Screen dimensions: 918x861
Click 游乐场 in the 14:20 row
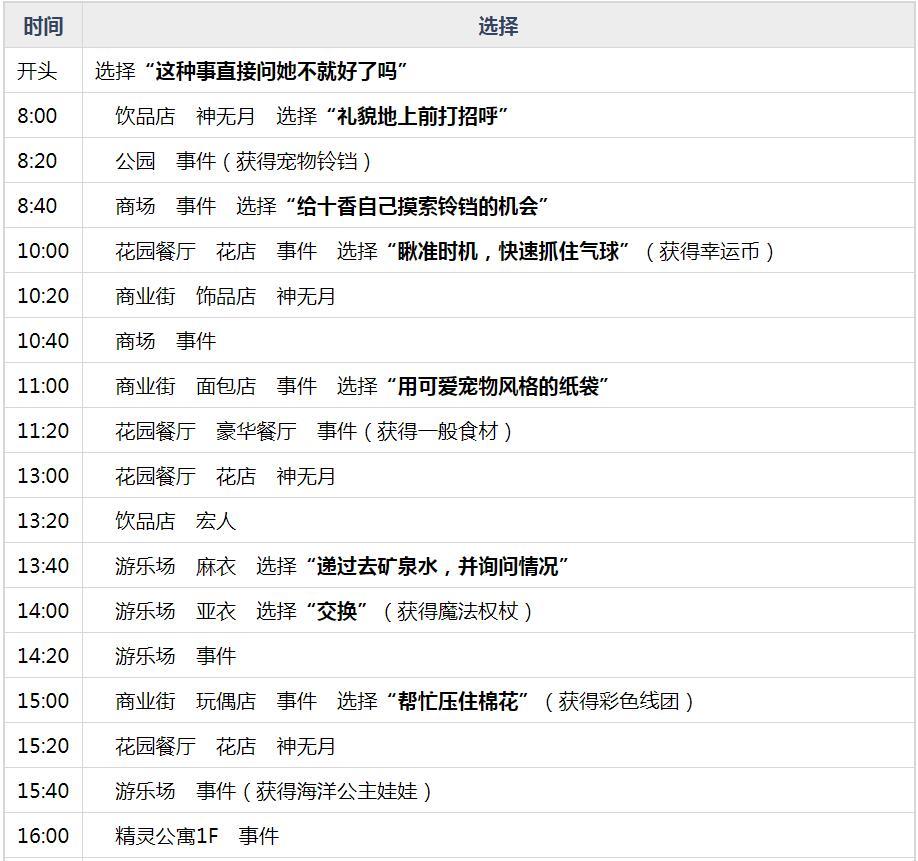pos(145,656)
